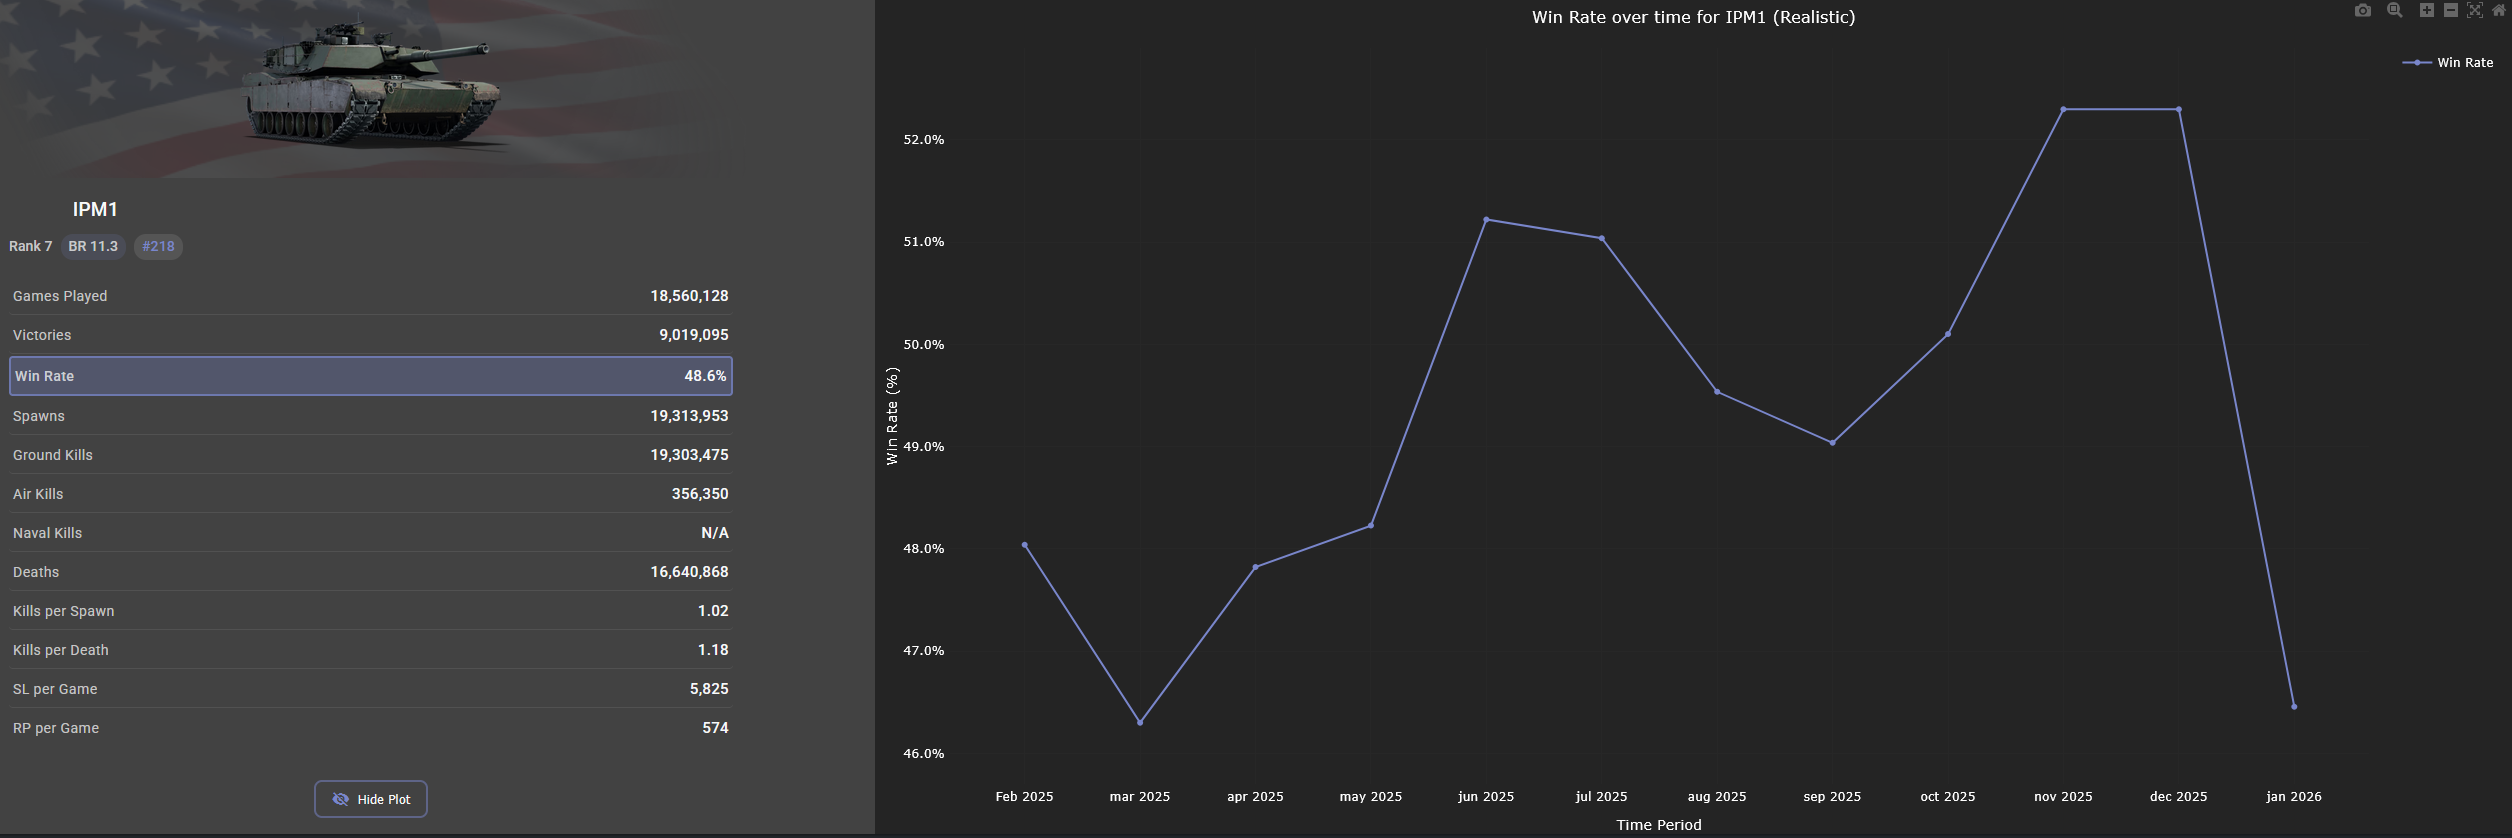Reset axes with the home icon
Image resolution: width=2512 pixels, height=838 pixels.
click(x=2499, y=11)
